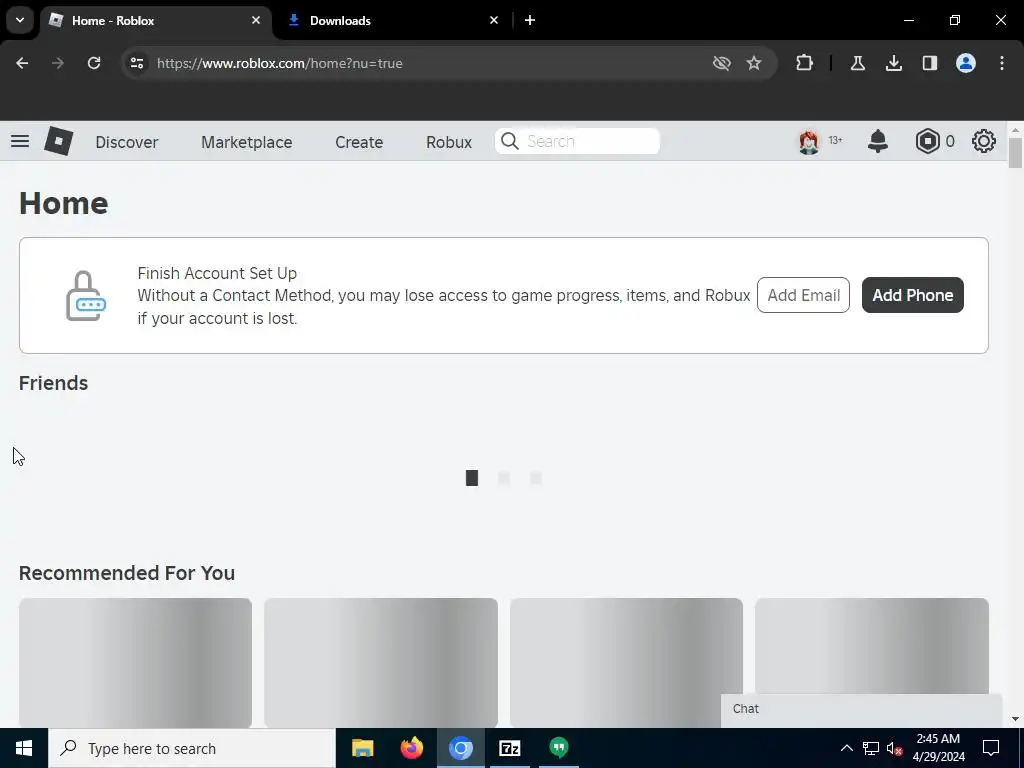Image resolution: width=1024 pixels, height=768 pixels.
Task: Open the Extensions puzzle icon
Action: (x=805, y=63)
